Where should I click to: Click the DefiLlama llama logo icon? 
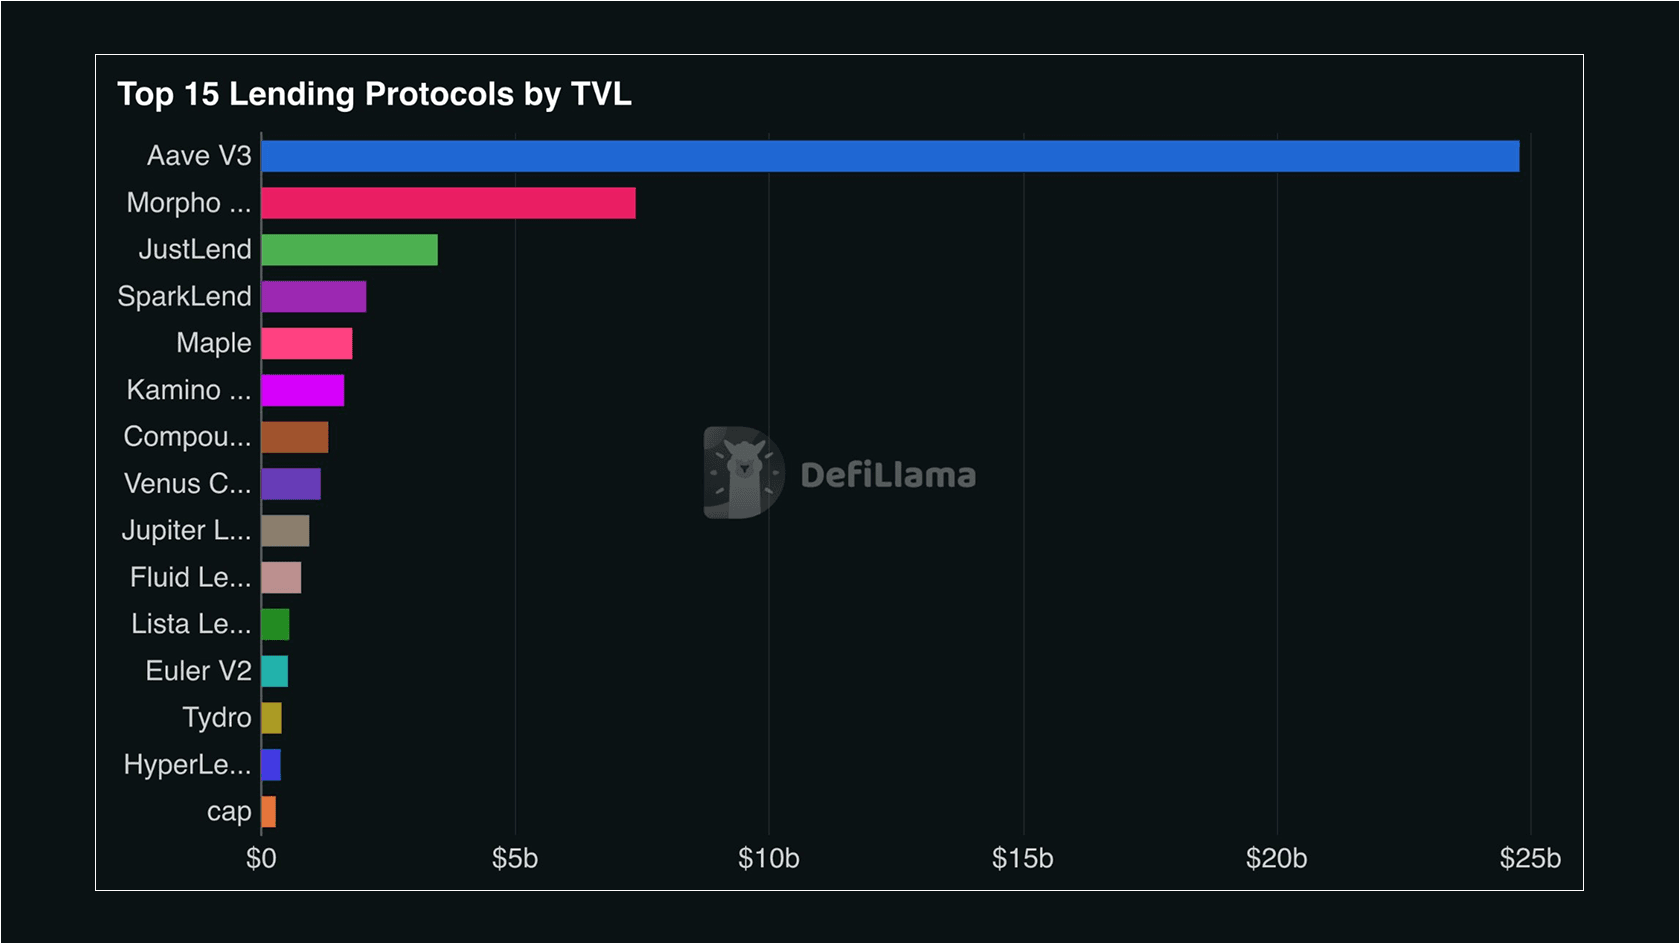tap(743, 473)
